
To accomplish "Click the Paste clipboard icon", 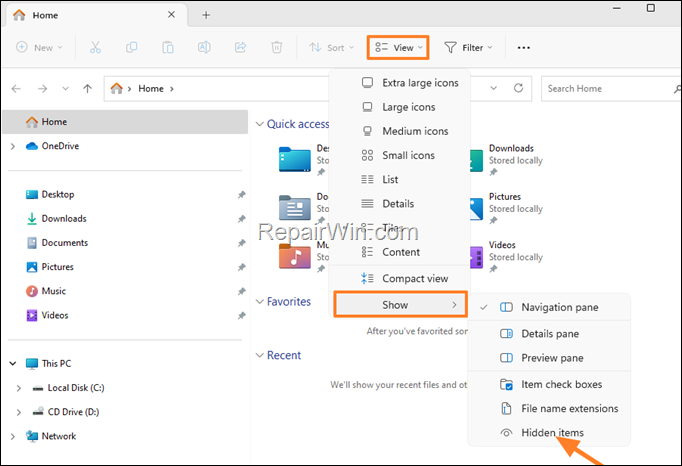I will pyautogui.click(x=168, y=47).
